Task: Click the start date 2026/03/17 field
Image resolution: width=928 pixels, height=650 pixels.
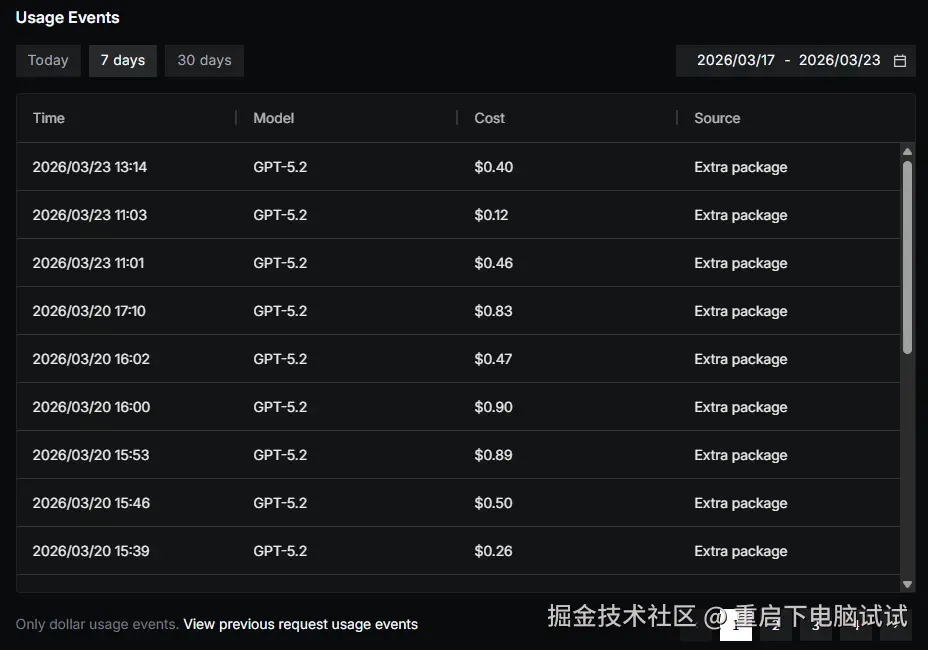Action: click(x=735, y=60)
